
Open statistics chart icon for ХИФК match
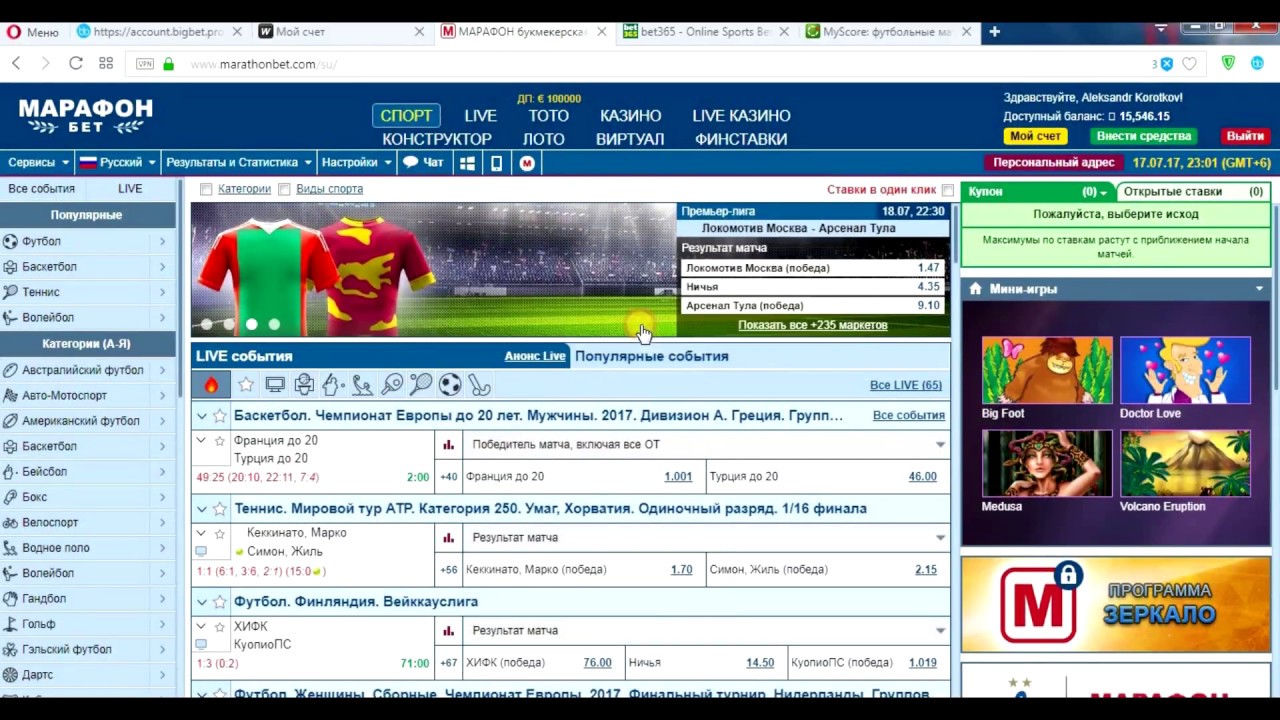pyautogui.click(x=448, y=630)
